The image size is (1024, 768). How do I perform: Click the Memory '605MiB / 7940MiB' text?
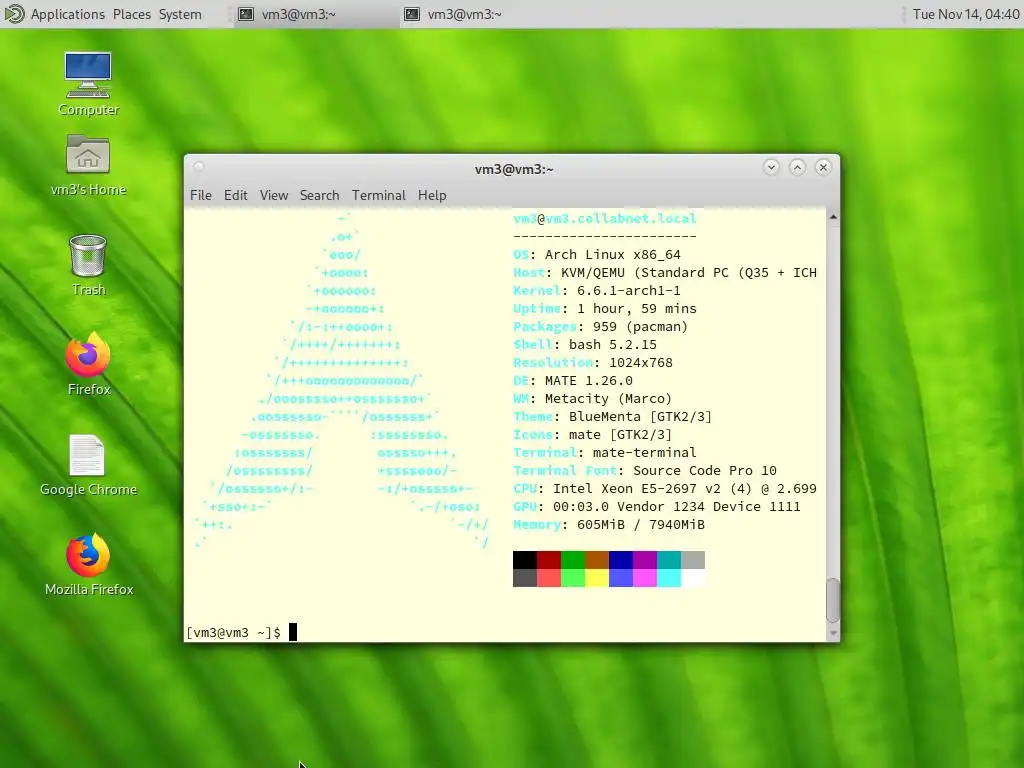pyautogui.click(x=641, y=525)
